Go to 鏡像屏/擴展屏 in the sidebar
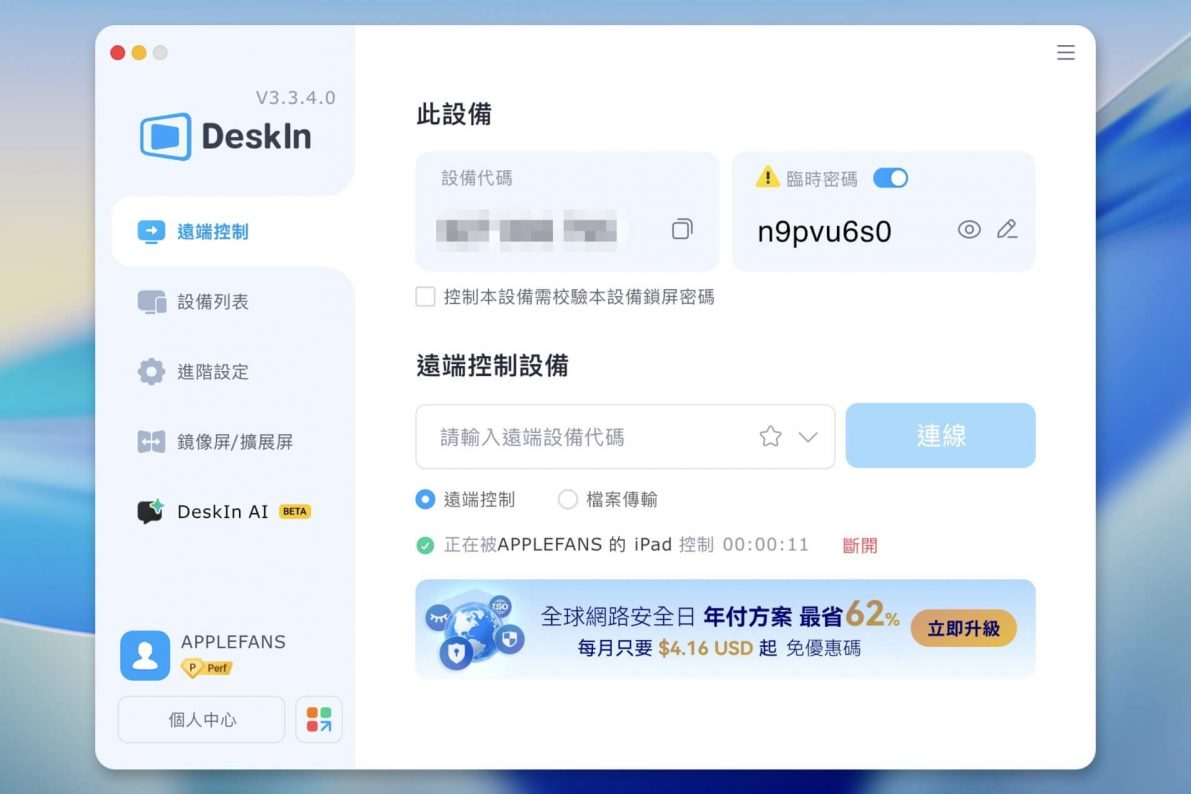The image size is (1191, 794). [x=234, y=442]
